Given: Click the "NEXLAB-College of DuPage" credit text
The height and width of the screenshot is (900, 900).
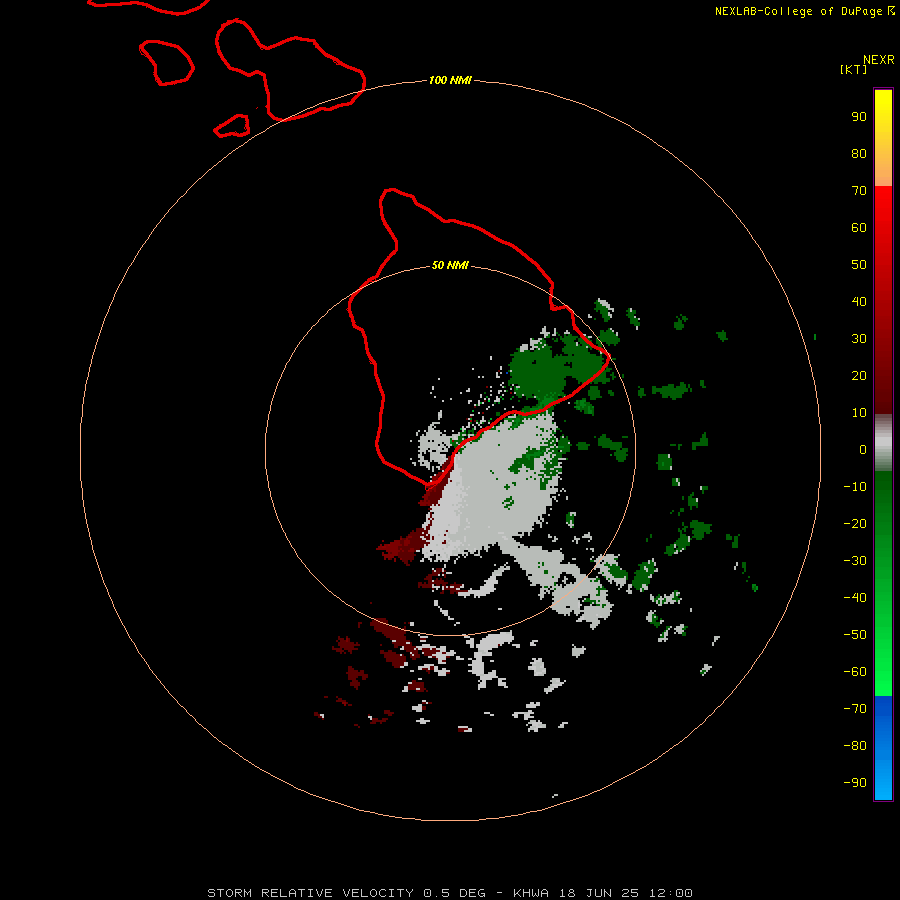Looking at the screenshot, I should [x=800, y=11].
